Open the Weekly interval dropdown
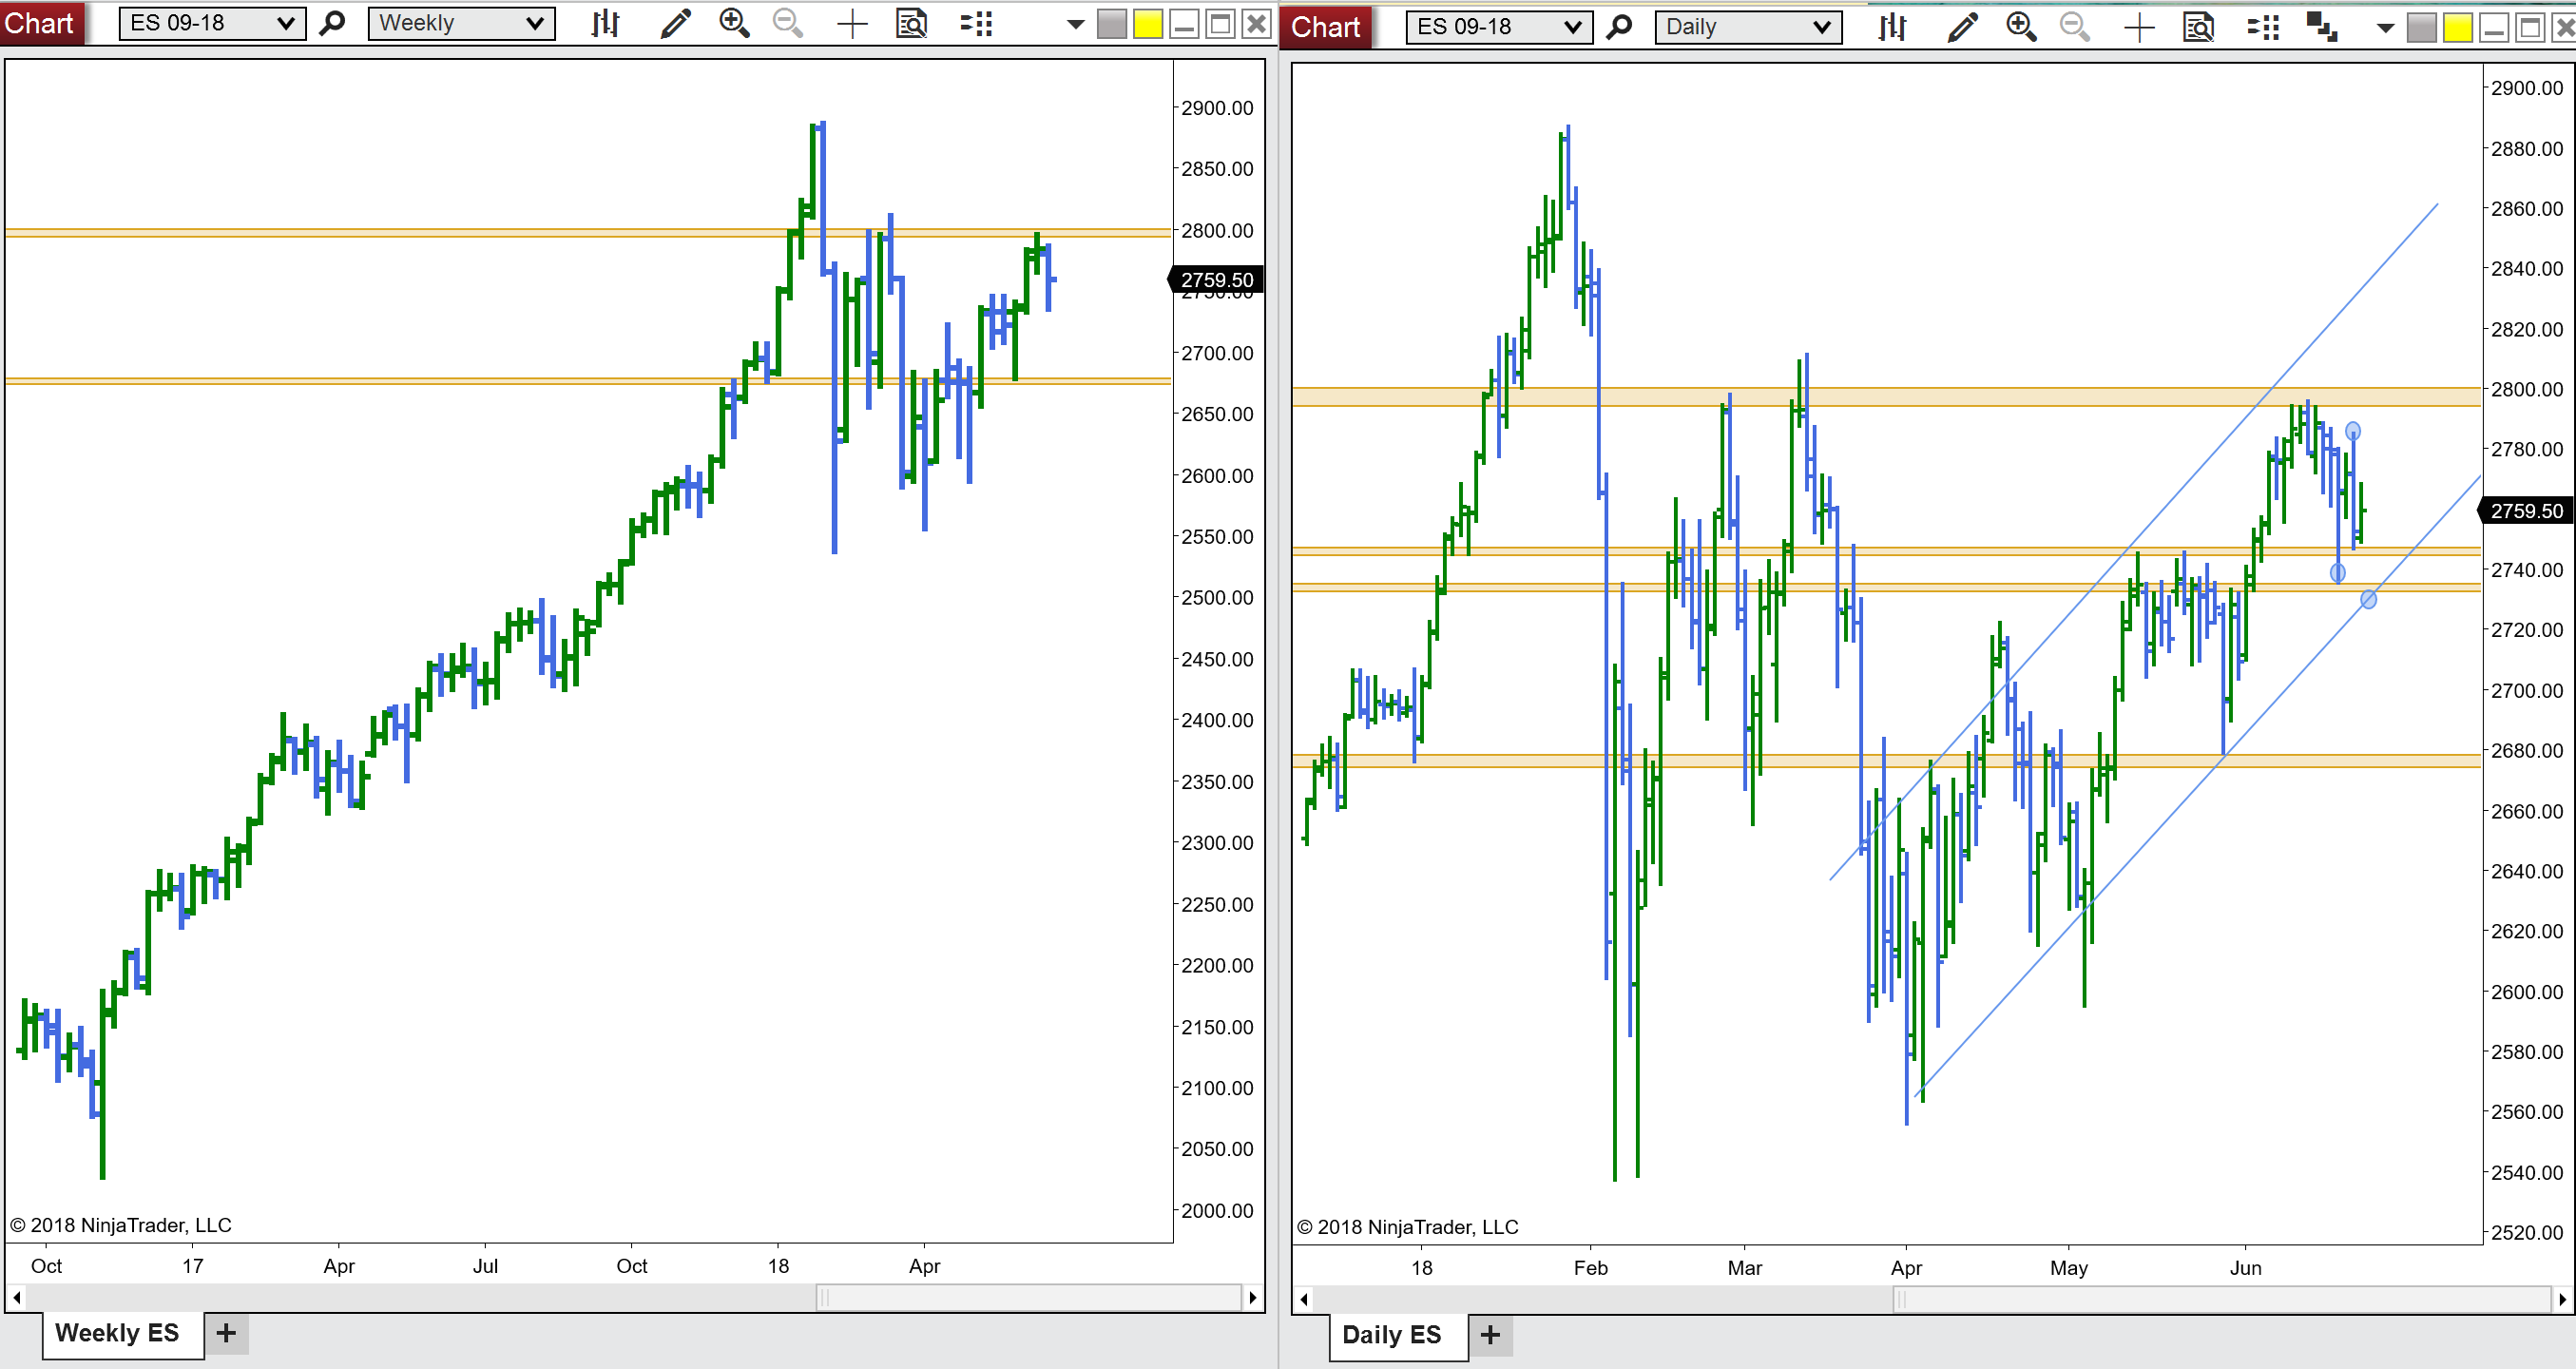Viewport: 2576px width, 1369px height. [x=461, y=23]
